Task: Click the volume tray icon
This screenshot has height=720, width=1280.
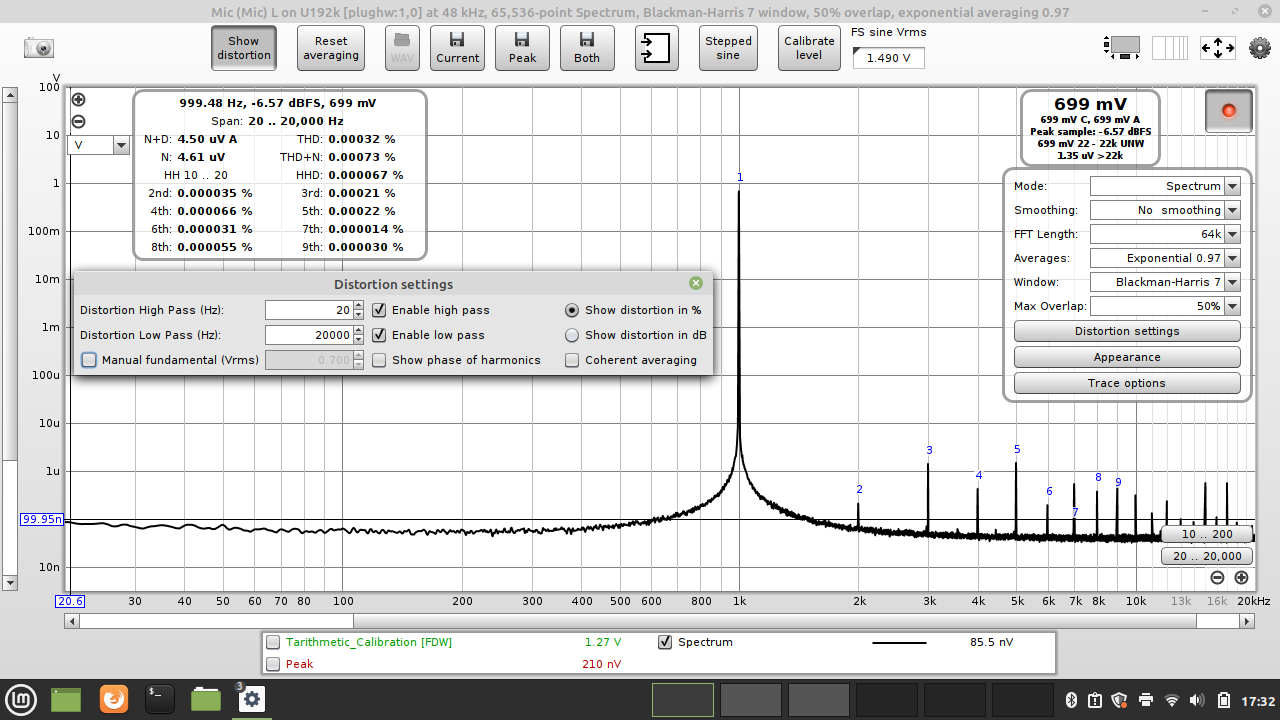Action: (1197, 700)
